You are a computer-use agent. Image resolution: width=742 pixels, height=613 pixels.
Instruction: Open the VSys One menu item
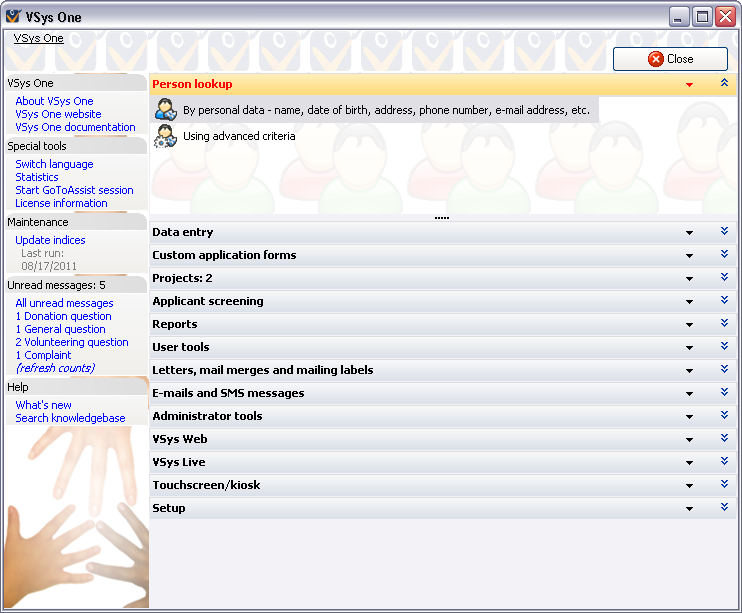click(x=38, y=38)
